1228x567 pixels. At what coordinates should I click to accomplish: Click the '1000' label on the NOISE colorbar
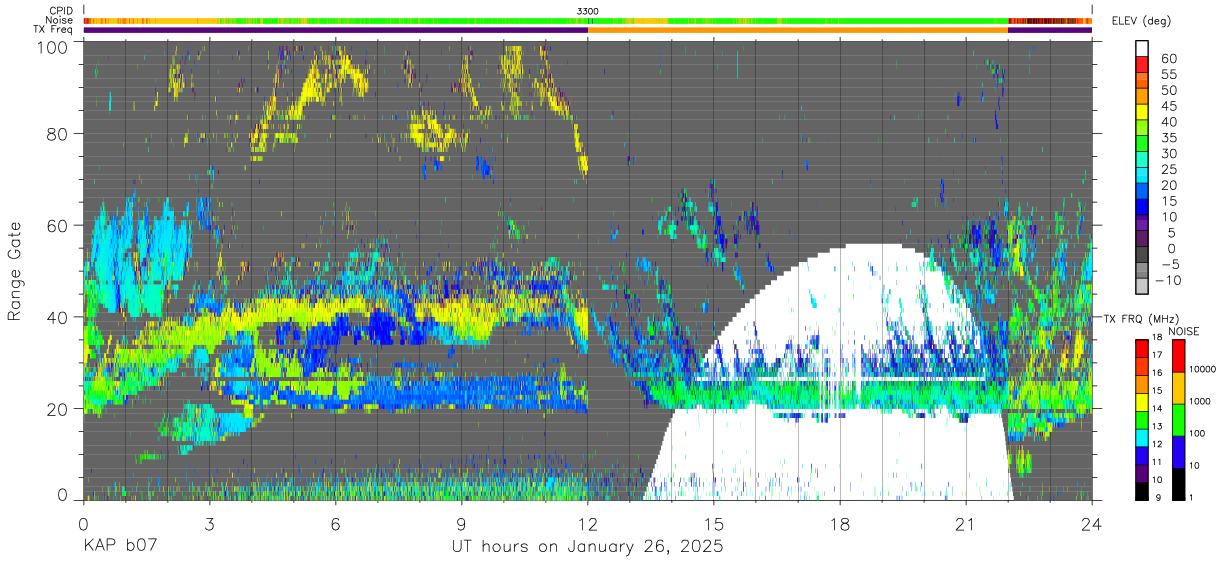tap(1201, 401)
